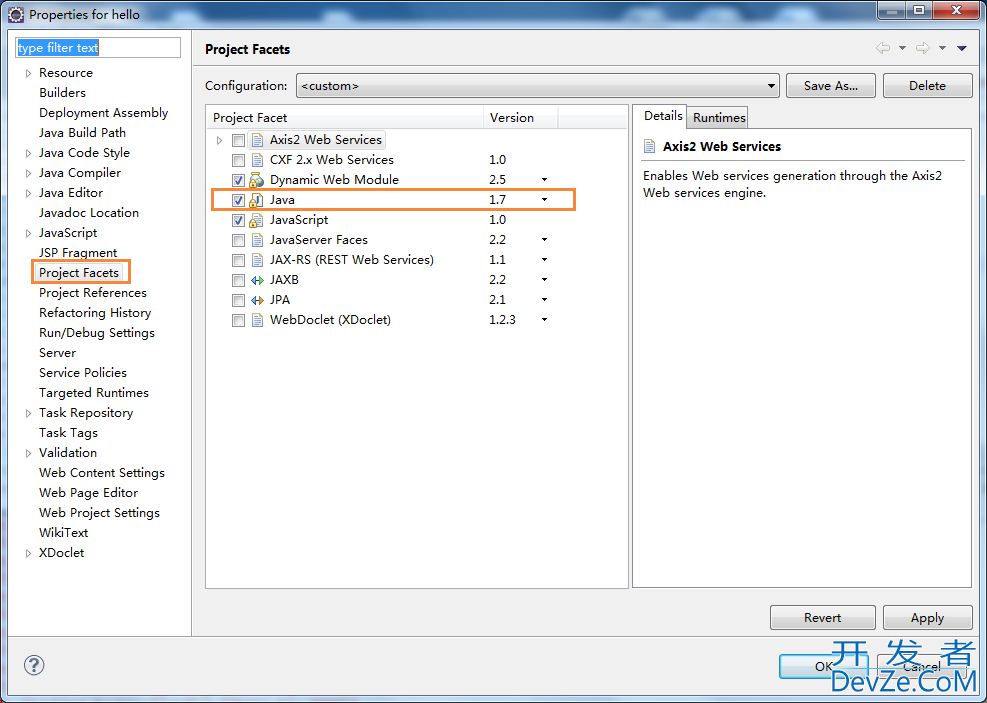Click the forward navigation arrow icon
This screenshot has width=987, height=703.
[x=923, y=48]
